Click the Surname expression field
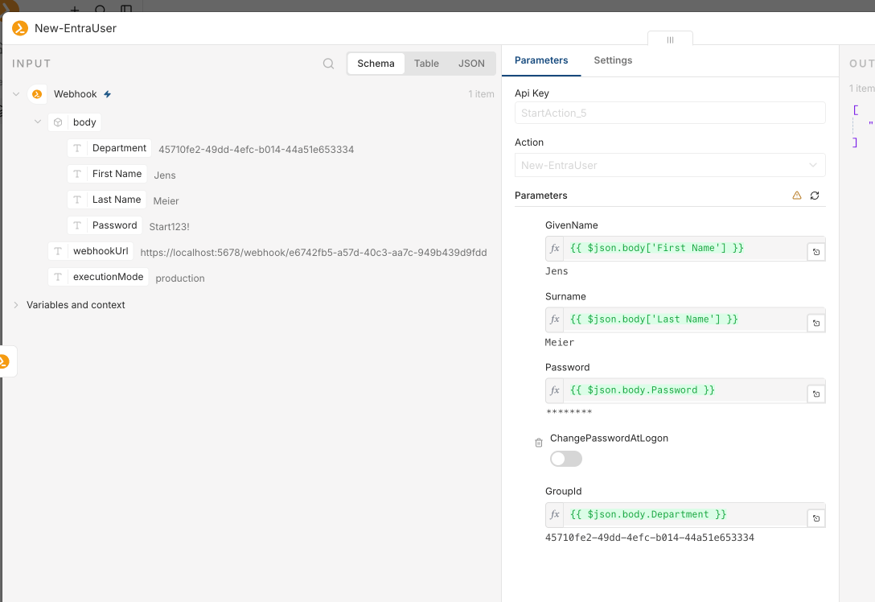This screenshot has width=875, height=602. (685, 319)
